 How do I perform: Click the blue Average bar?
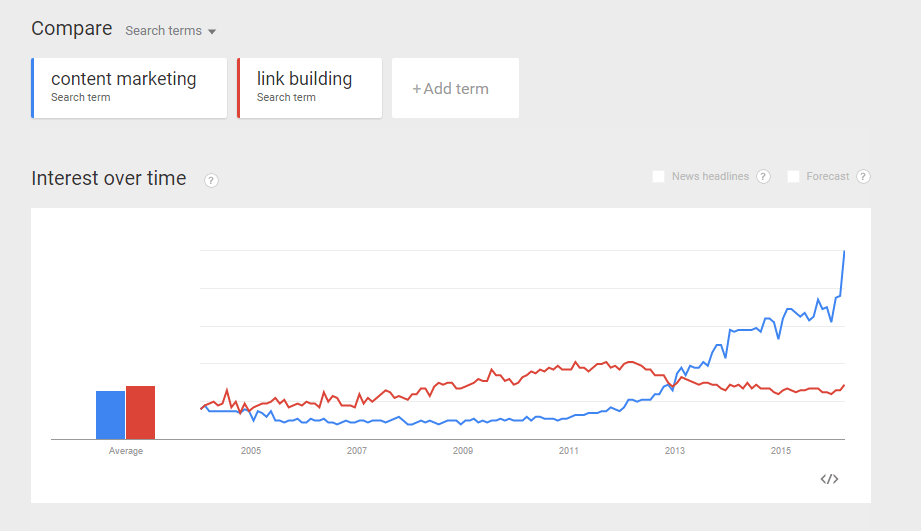110,415
